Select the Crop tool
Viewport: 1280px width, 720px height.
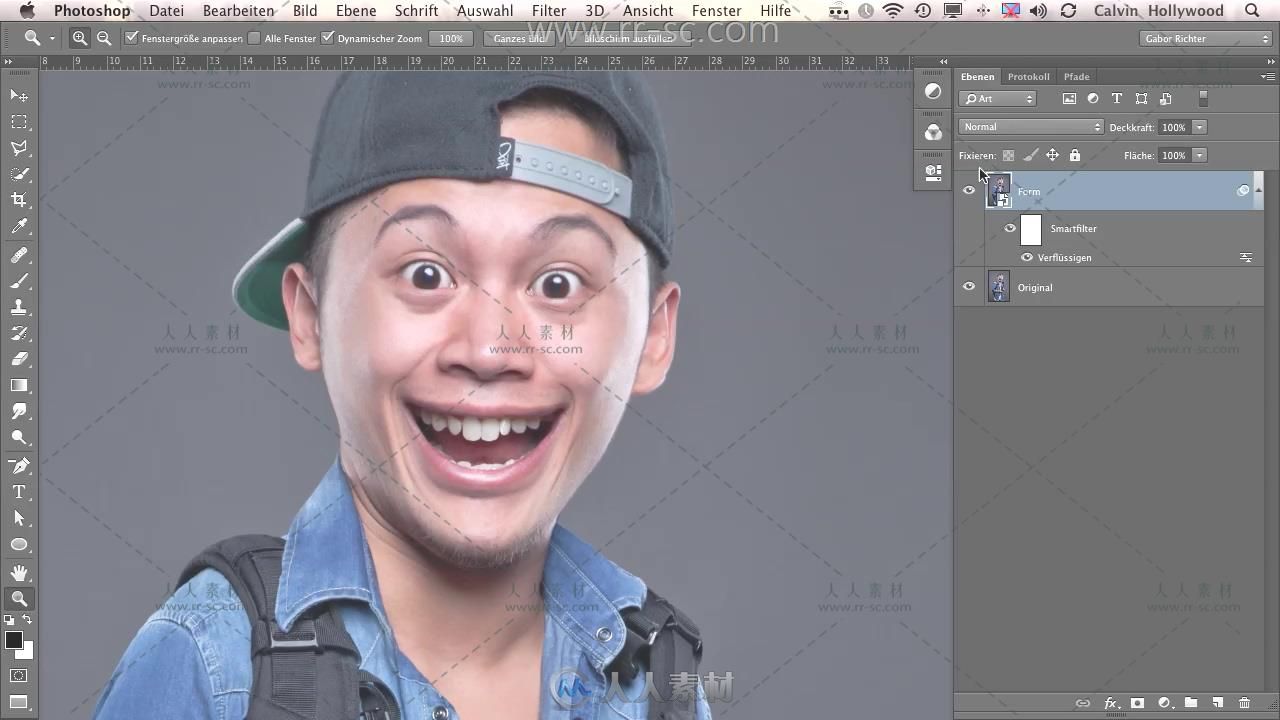[19, 200]
